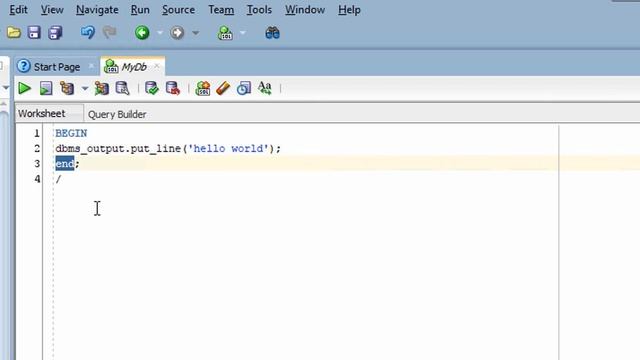
Task: Open SQL Worksheet from main toolbar
Action: [x=225, y=33]
